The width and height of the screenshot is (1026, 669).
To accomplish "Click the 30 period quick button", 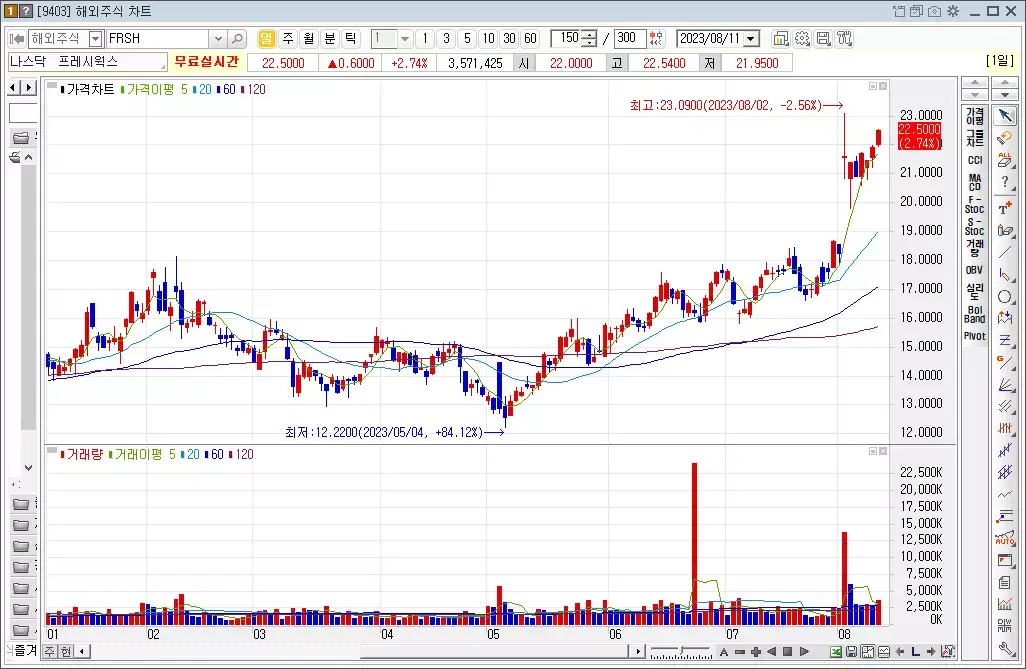I will 509,39.
